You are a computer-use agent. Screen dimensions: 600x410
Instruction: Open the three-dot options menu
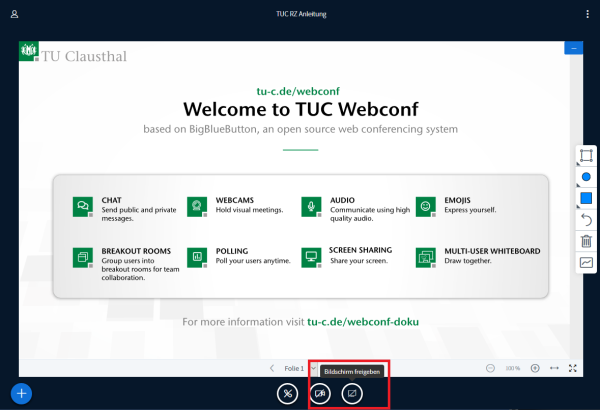coord(587,14)
